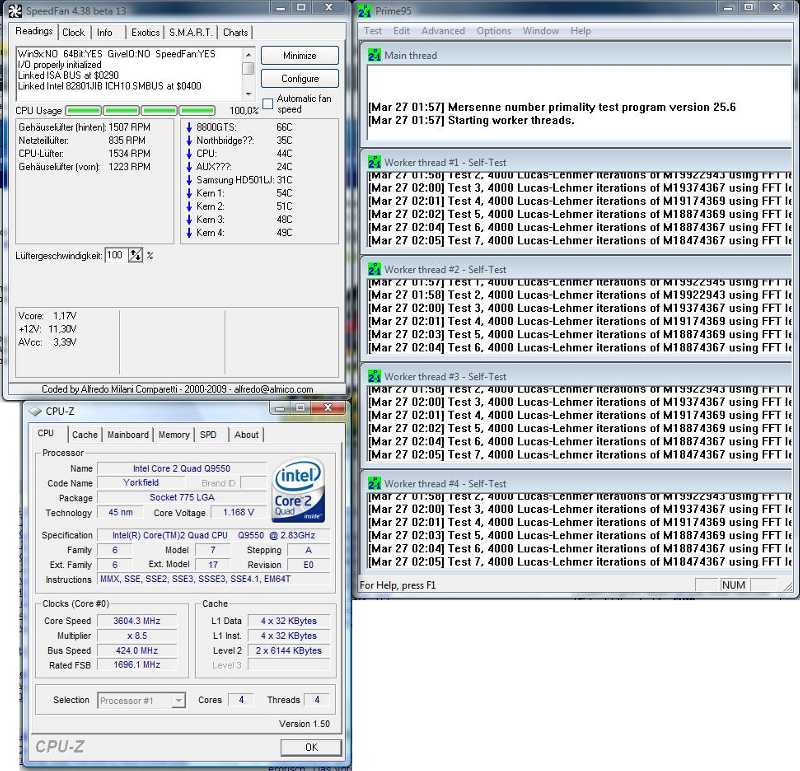
Task: Enable Automatic fan speed checkbox
Action: coord(267,104)
